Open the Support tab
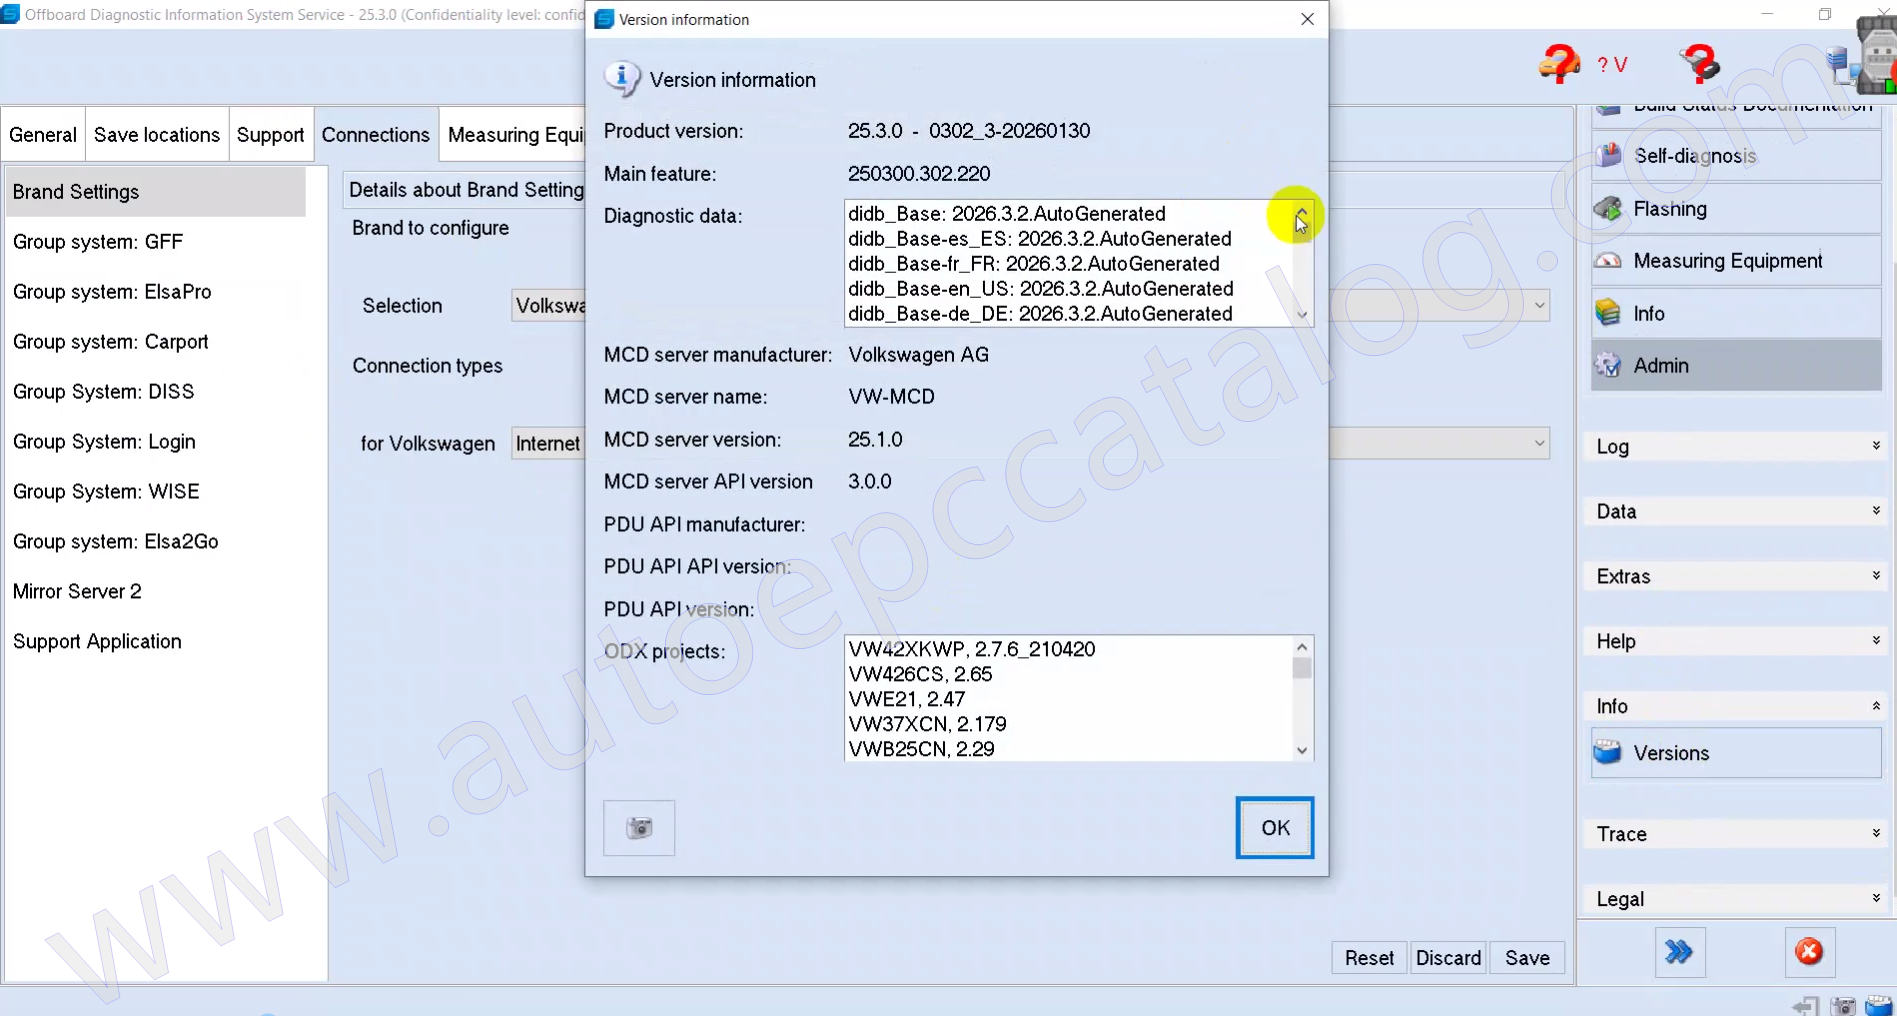 (270, 135)
